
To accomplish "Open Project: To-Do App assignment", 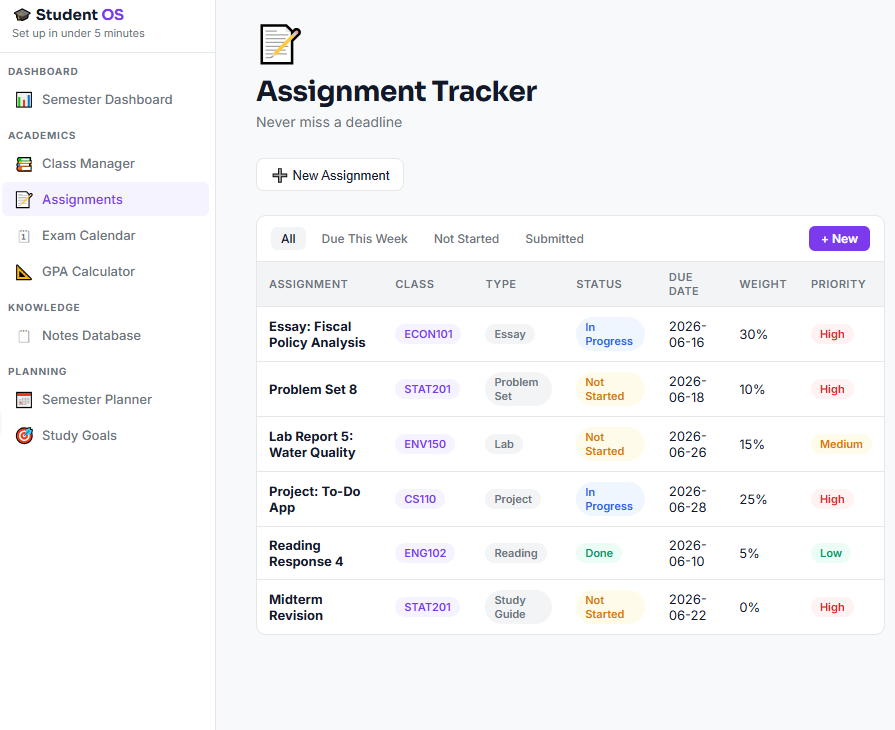I will click(x=315, y=499).
